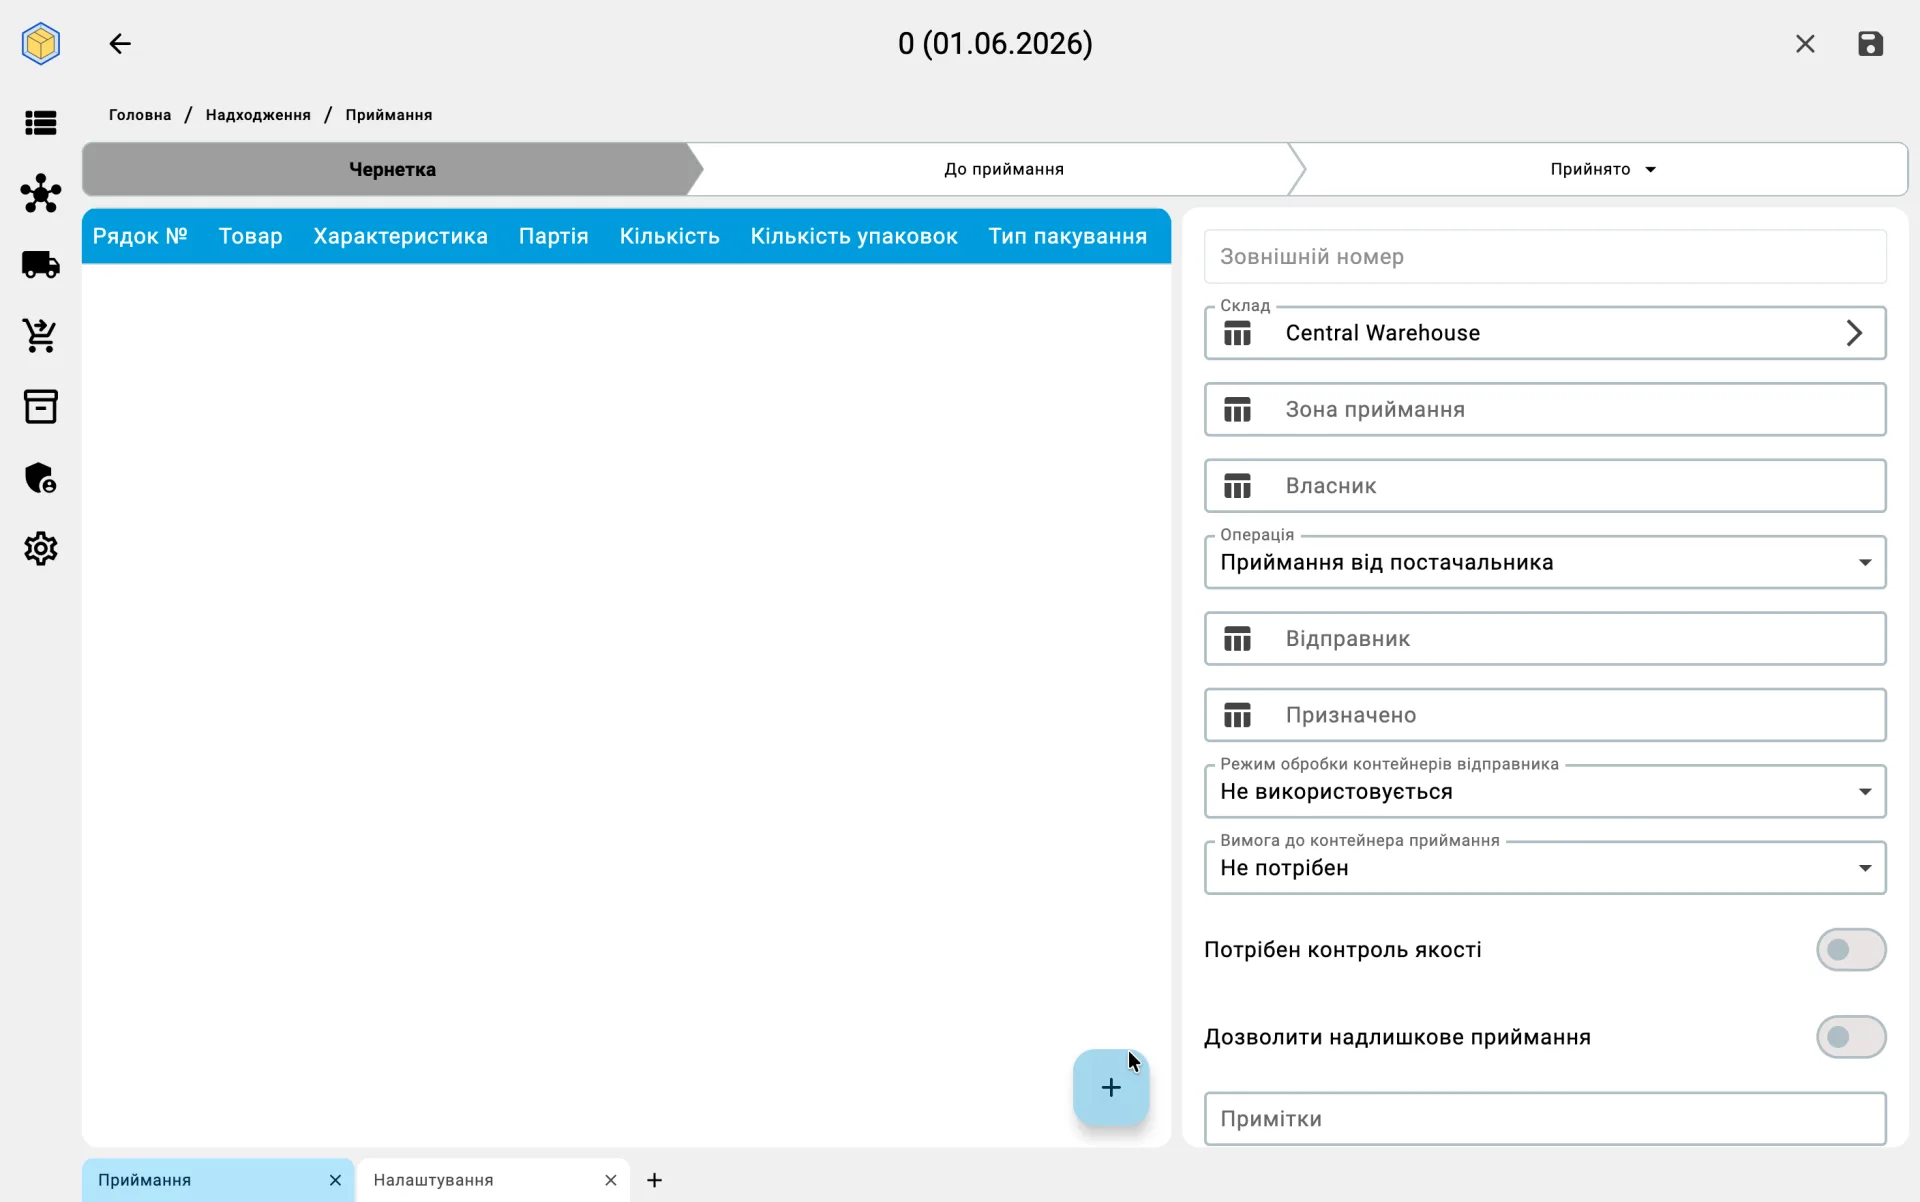Close the Налаштування bottom tab

point(610,1180)
